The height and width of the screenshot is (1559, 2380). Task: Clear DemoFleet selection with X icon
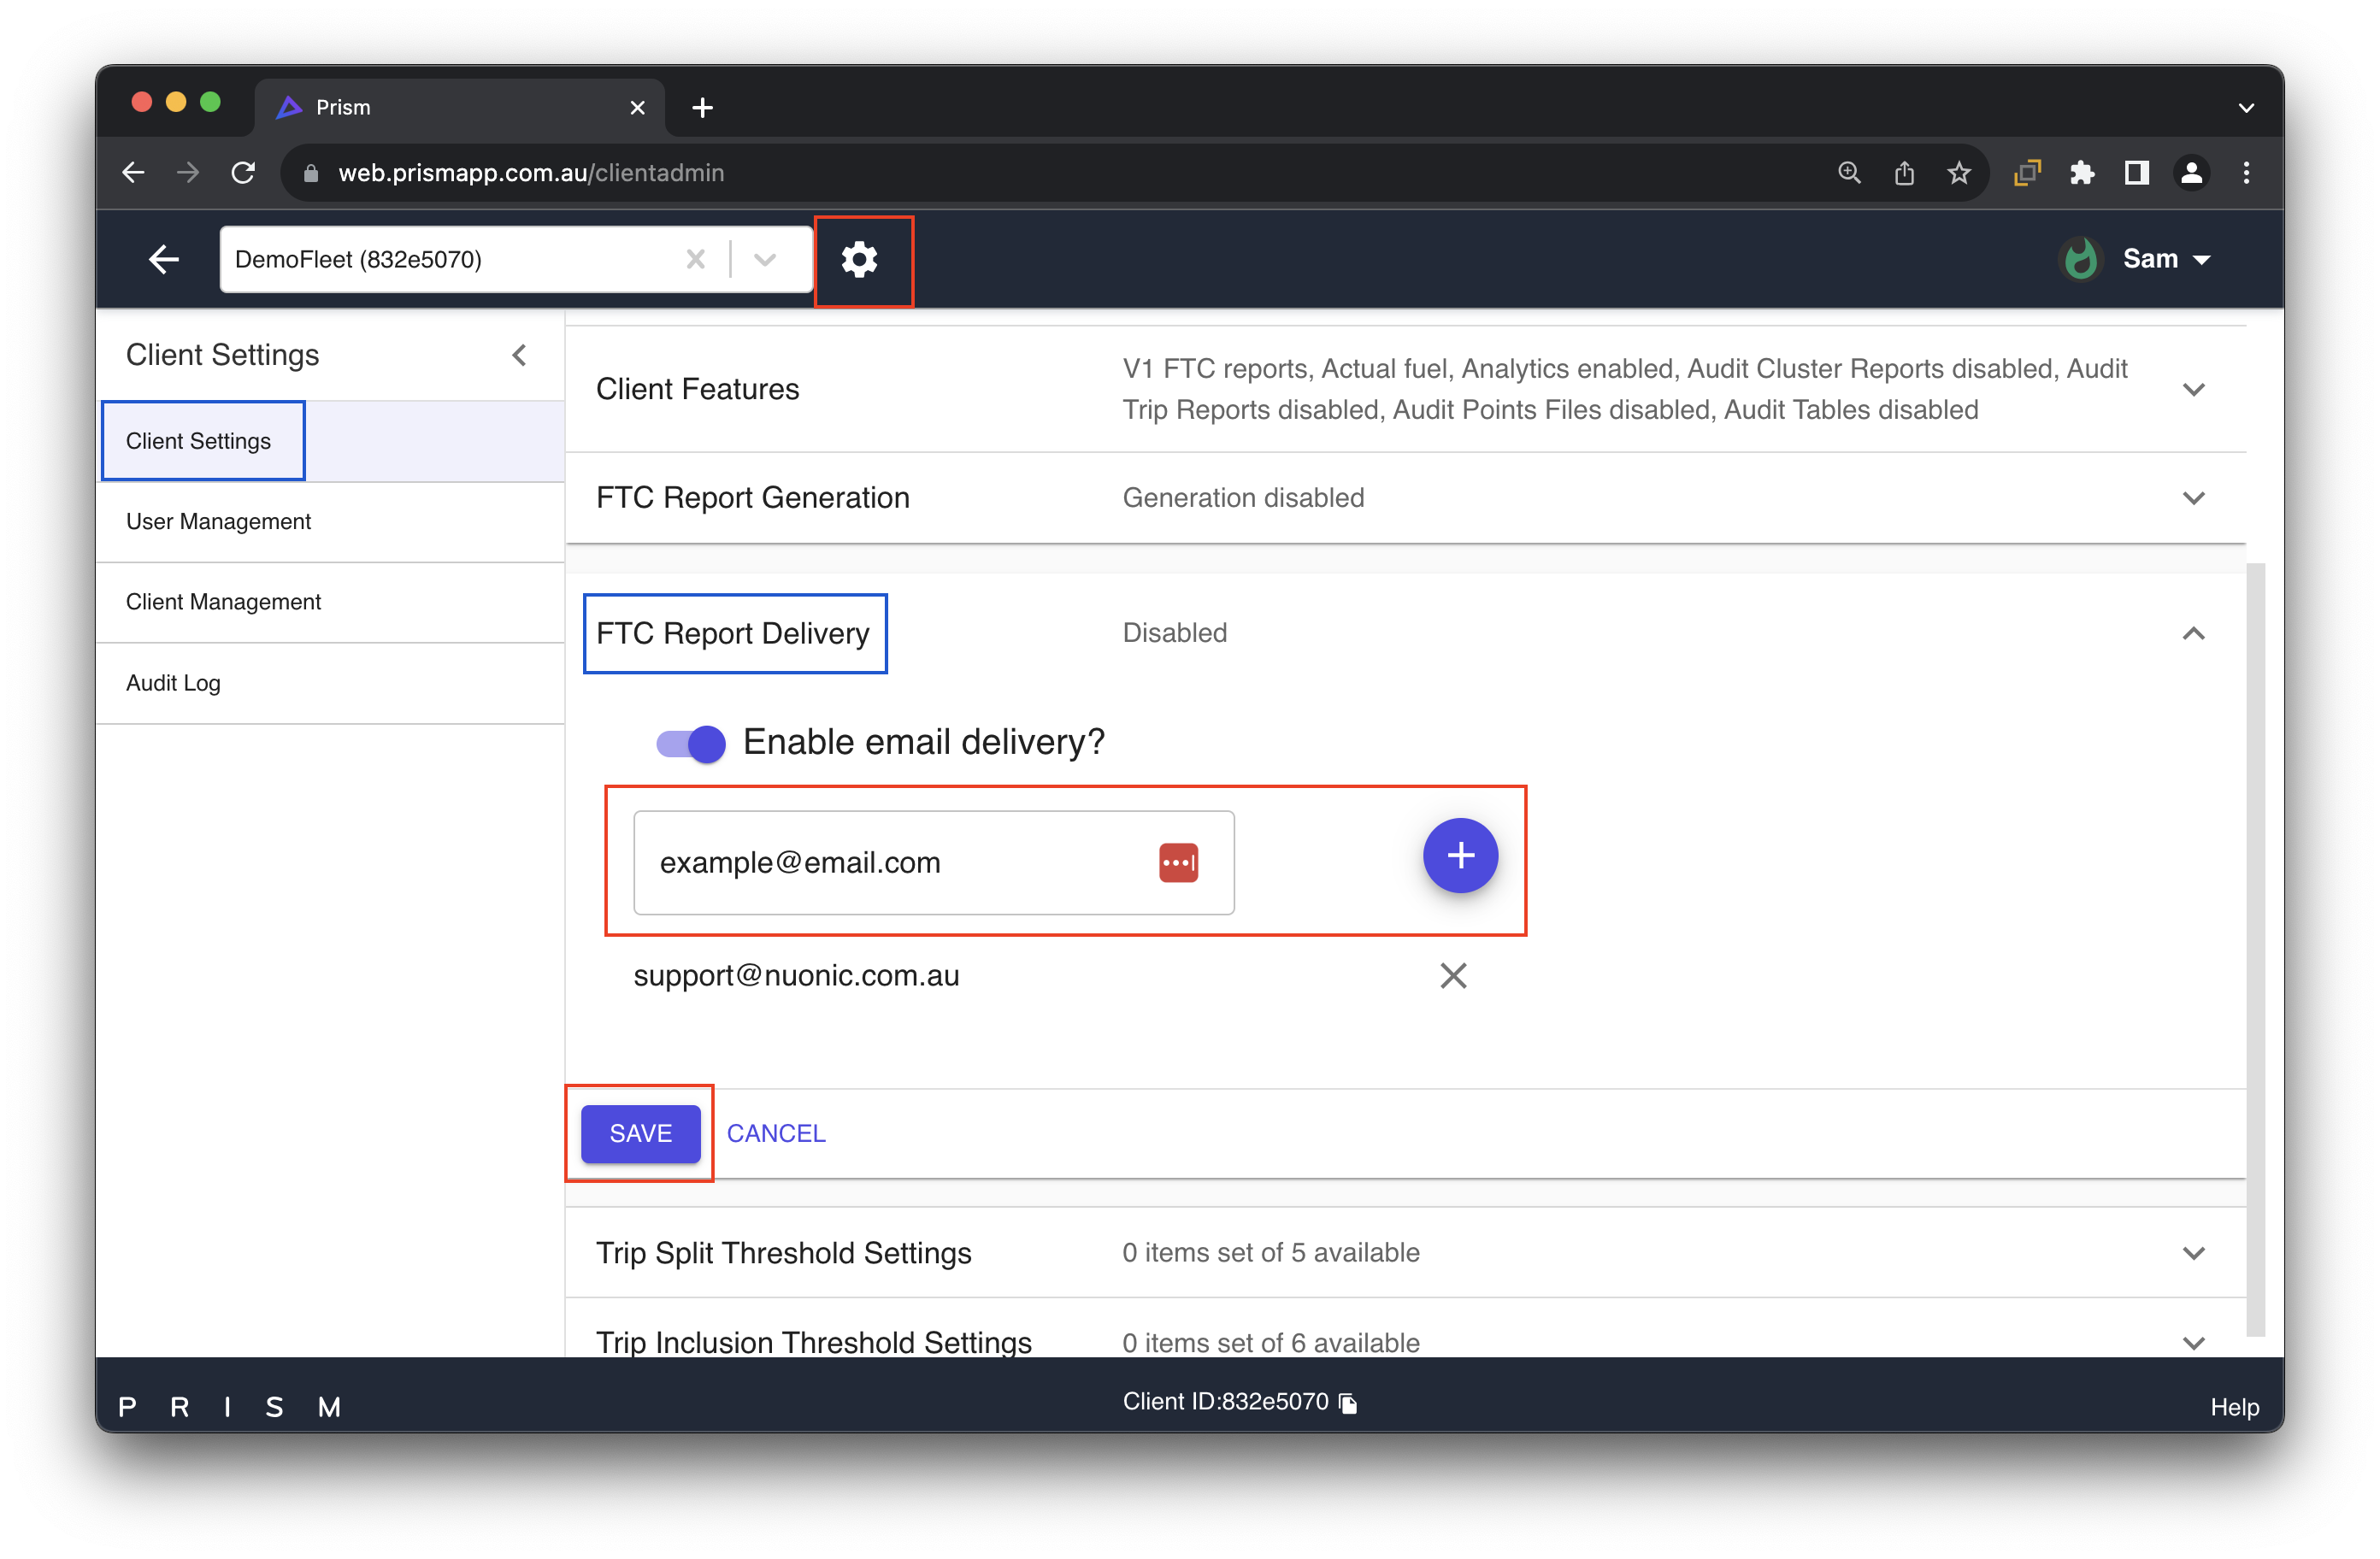(695, 260)
